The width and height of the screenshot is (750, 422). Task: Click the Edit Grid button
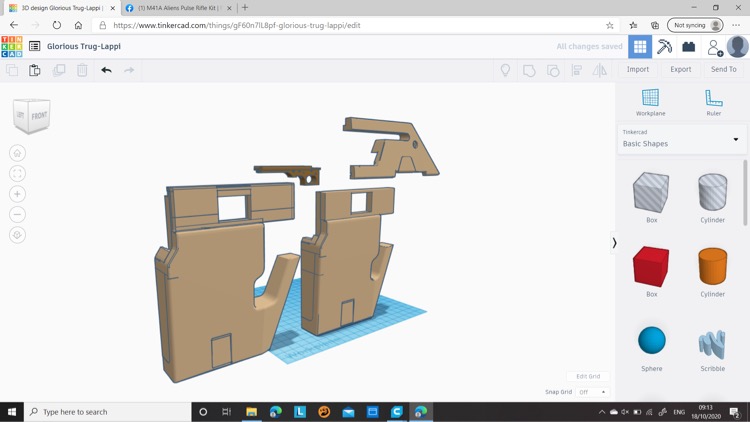588,377
